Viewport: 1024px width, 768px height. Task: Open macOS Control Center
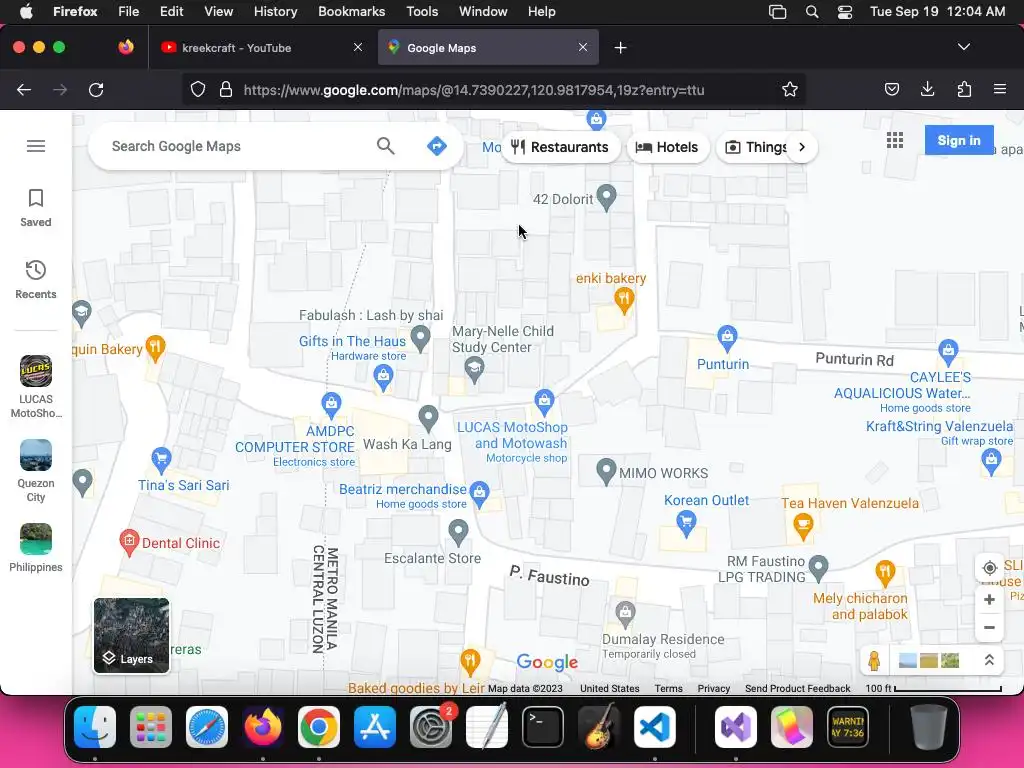click(844, 12)
